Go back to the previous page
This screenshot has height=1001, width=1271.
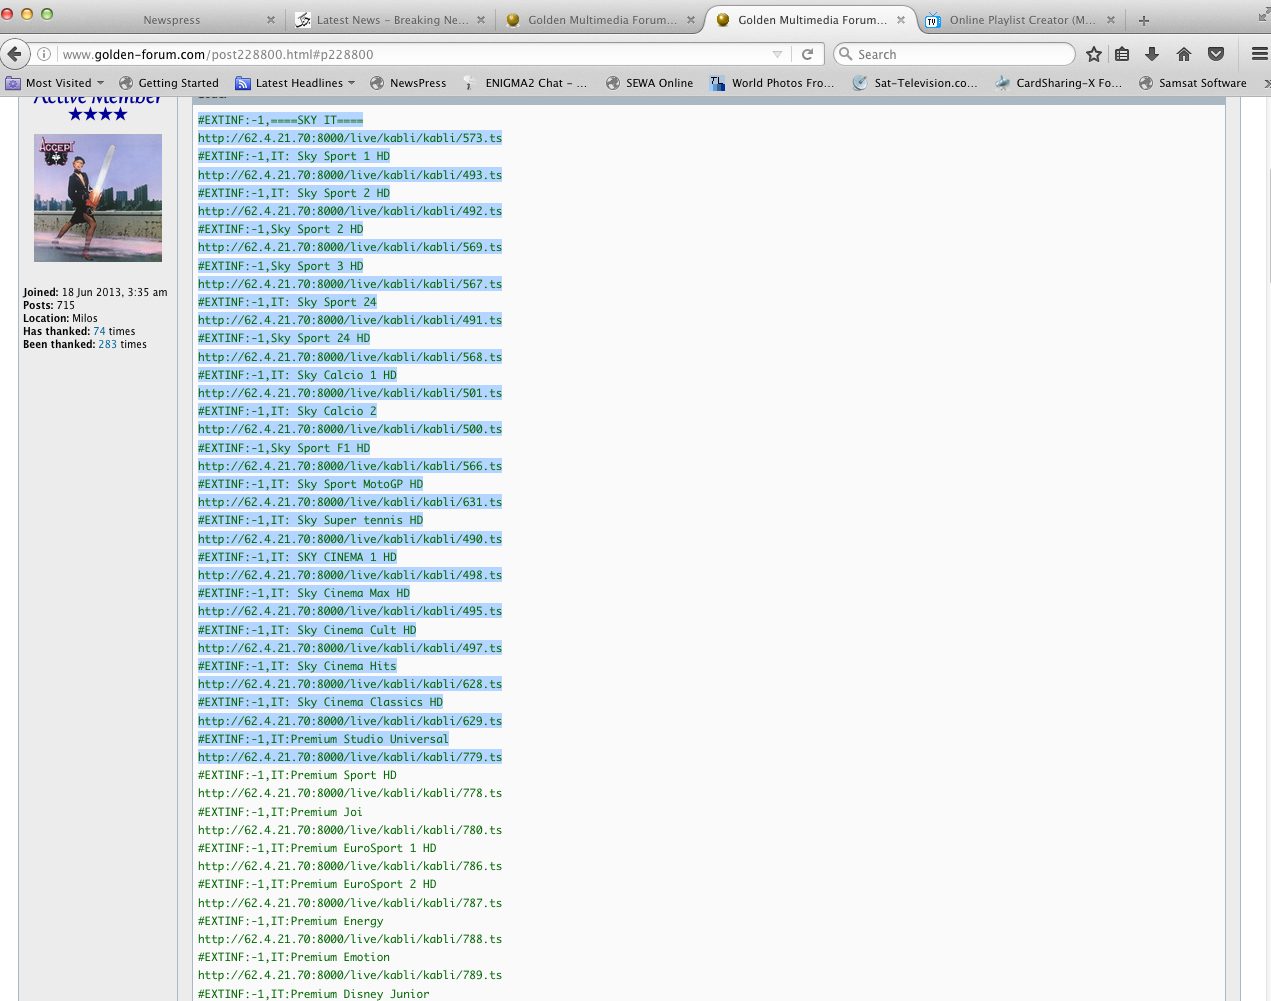coord(14,54)
